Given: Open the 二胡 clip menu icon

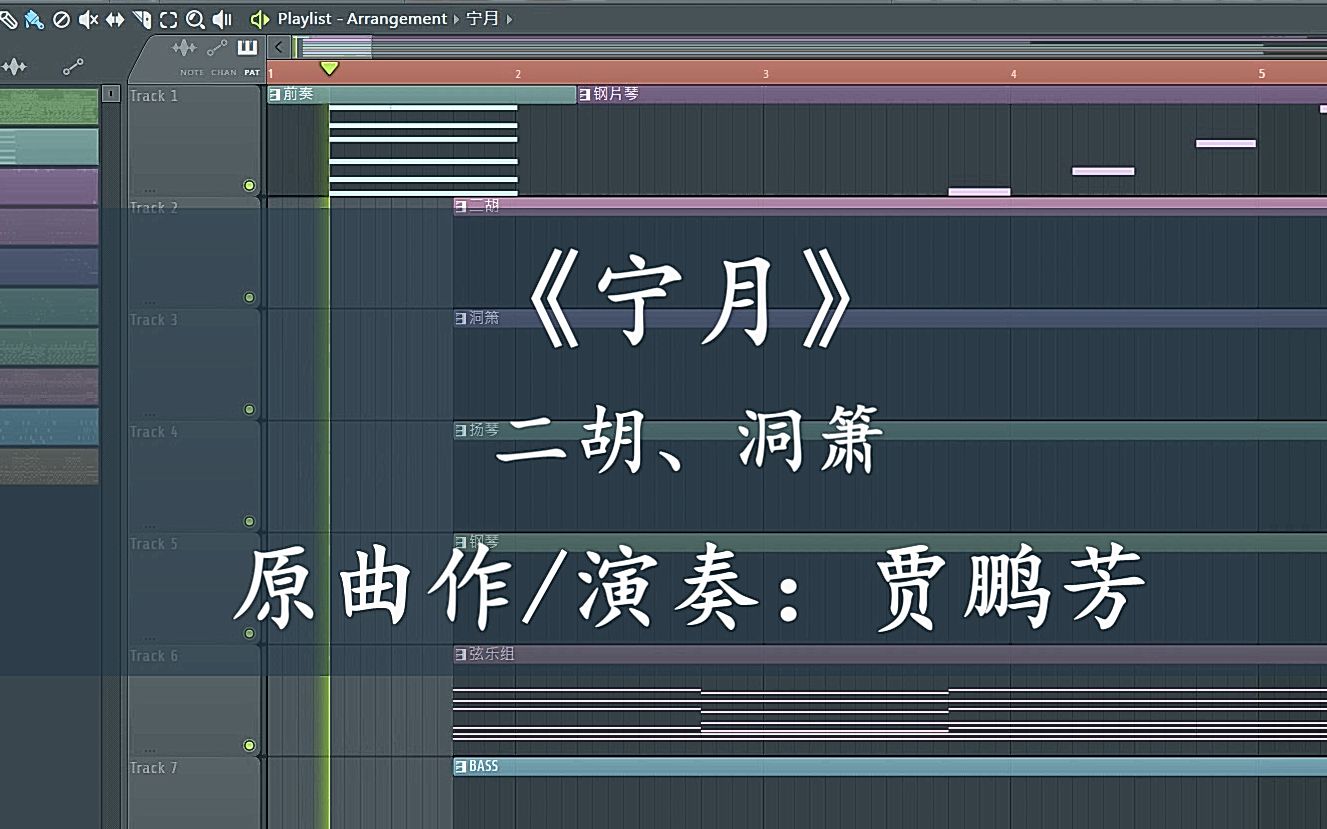Looking at the screenshot, I should coord(461,207).
